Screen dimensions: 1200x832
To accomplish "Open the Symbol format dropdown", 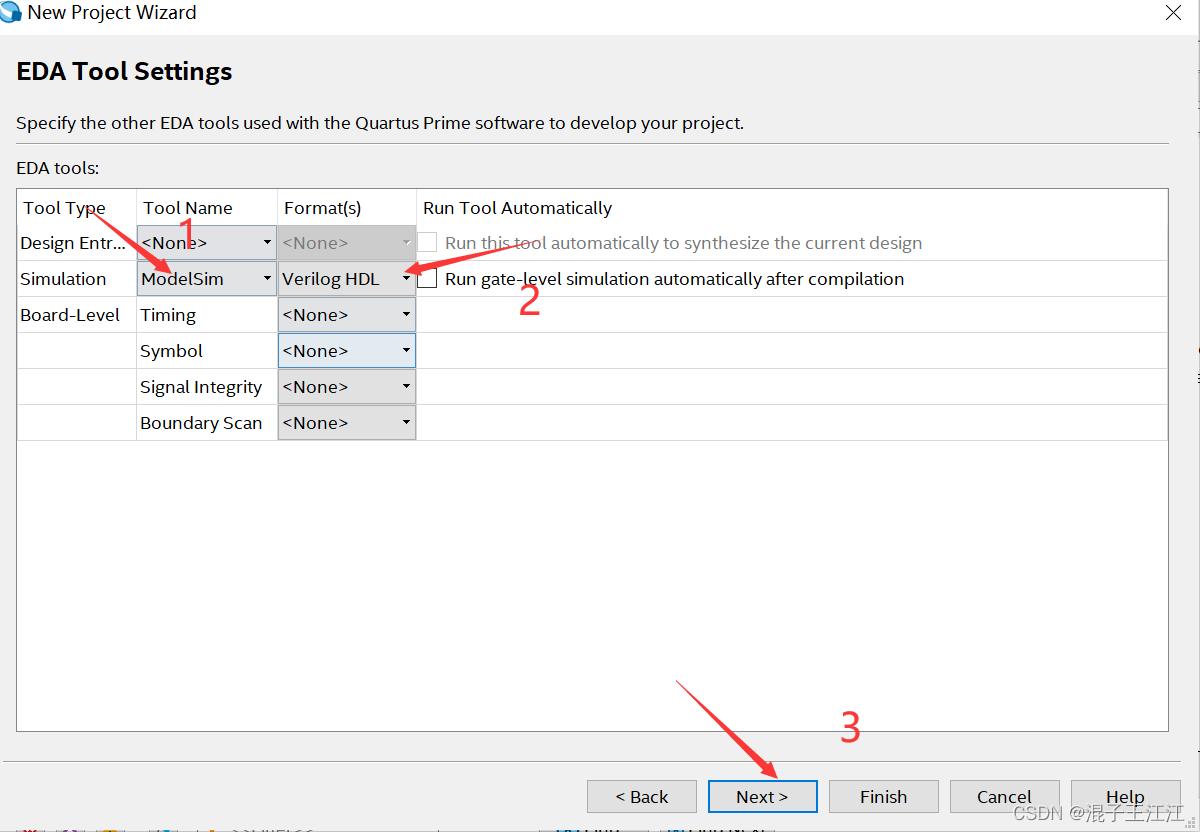I will click(347, 351).
